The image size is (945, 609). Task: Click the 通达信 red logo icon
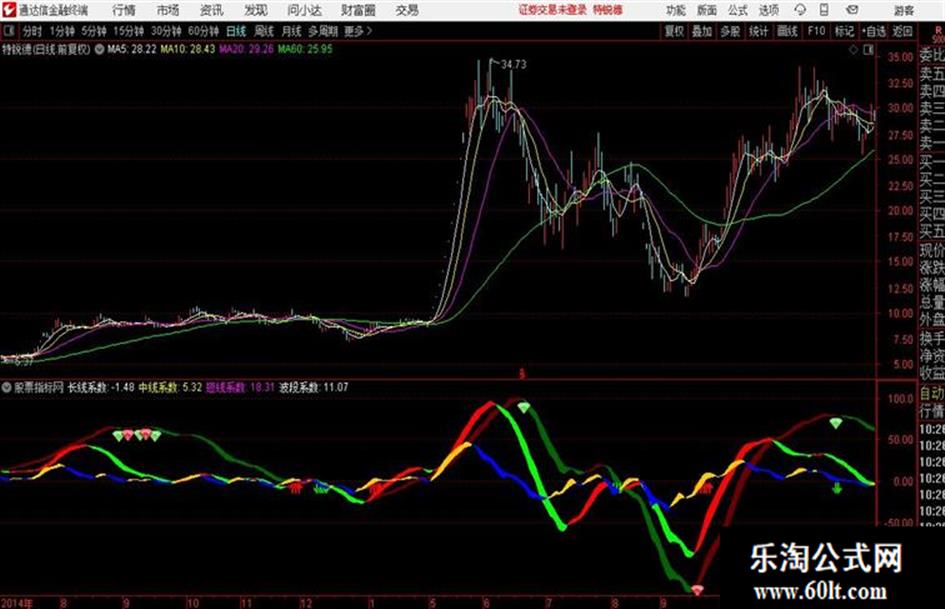(8, 10)
